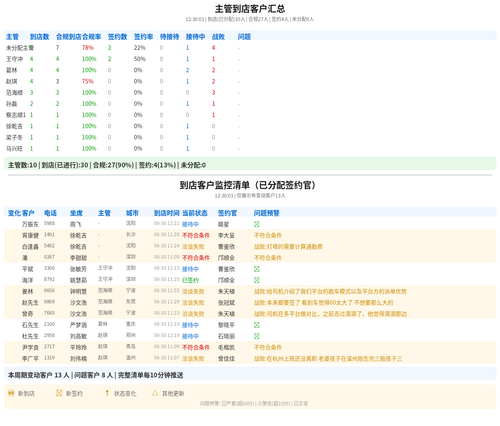Image resolution: width=500 pixels, height=426 pixels.
Task: Click the 坐席 column header
Action: click(x=76, y=213)
